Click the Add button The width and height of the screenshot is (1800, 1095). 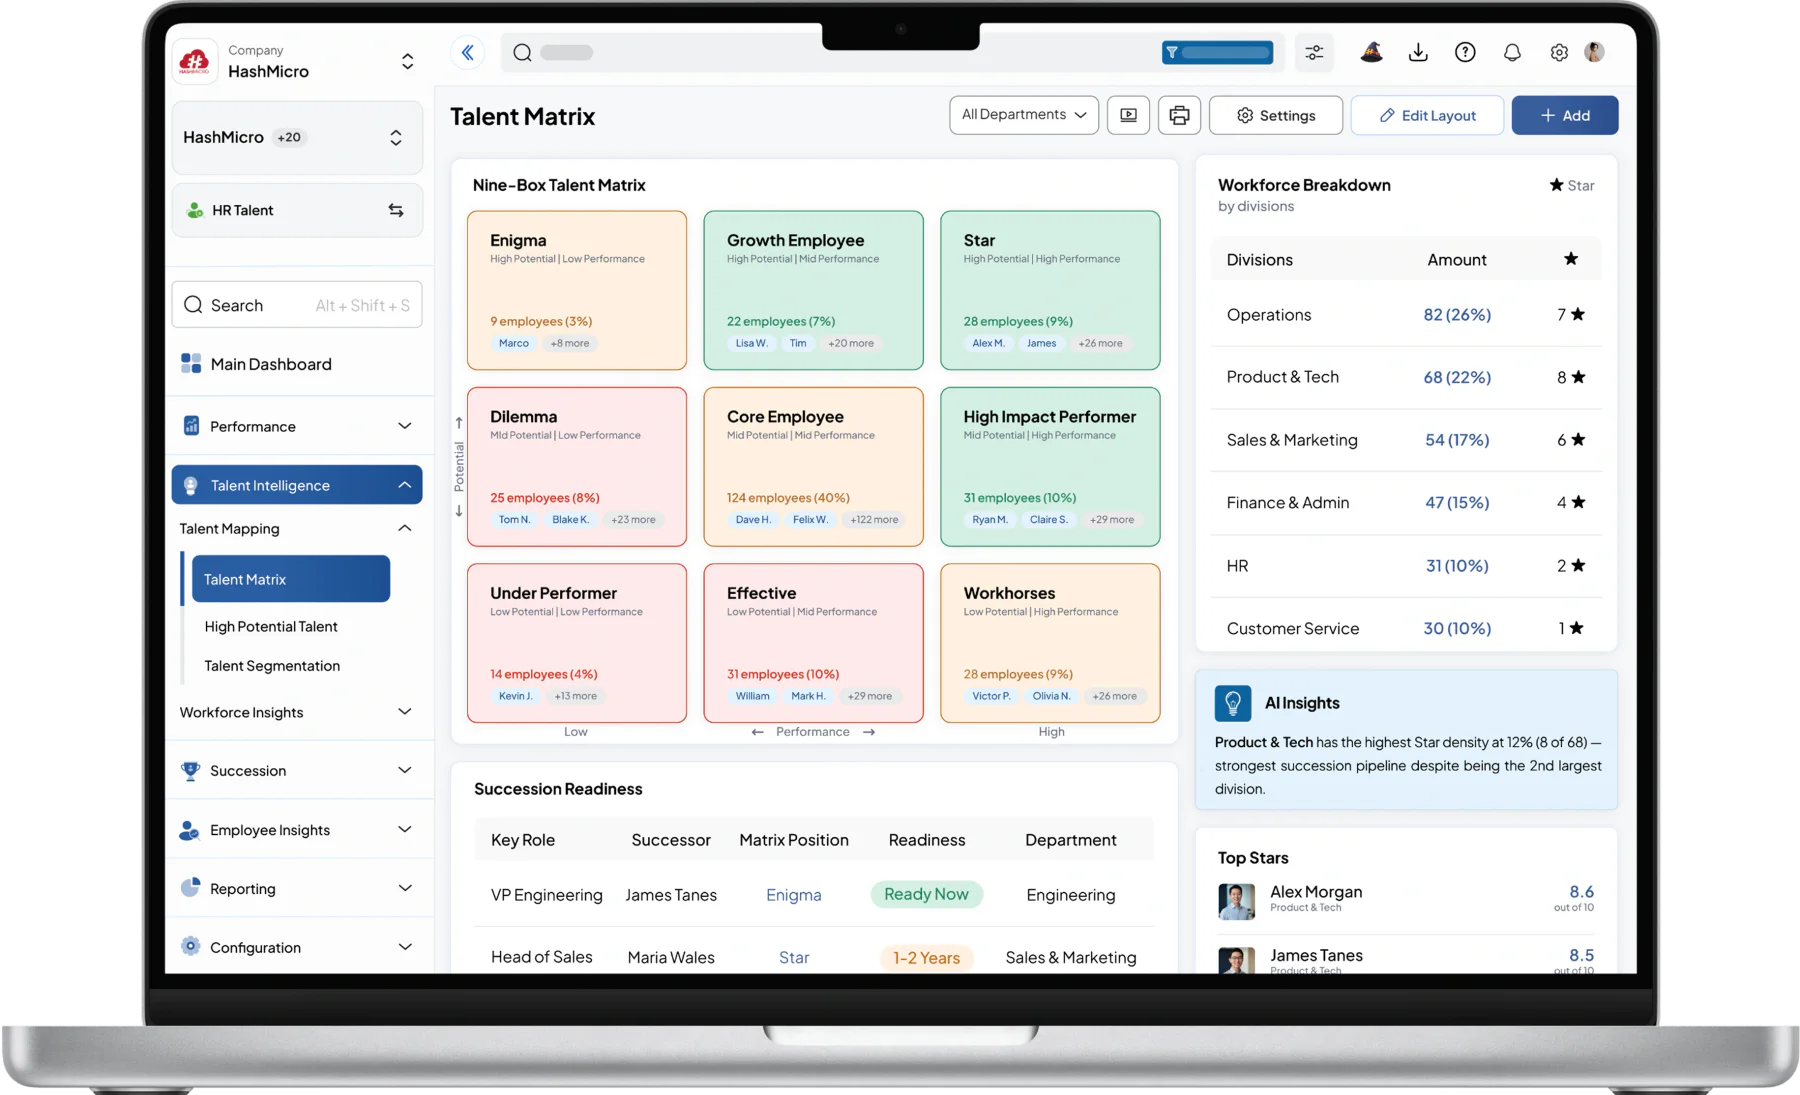(x=1565, y=115)
